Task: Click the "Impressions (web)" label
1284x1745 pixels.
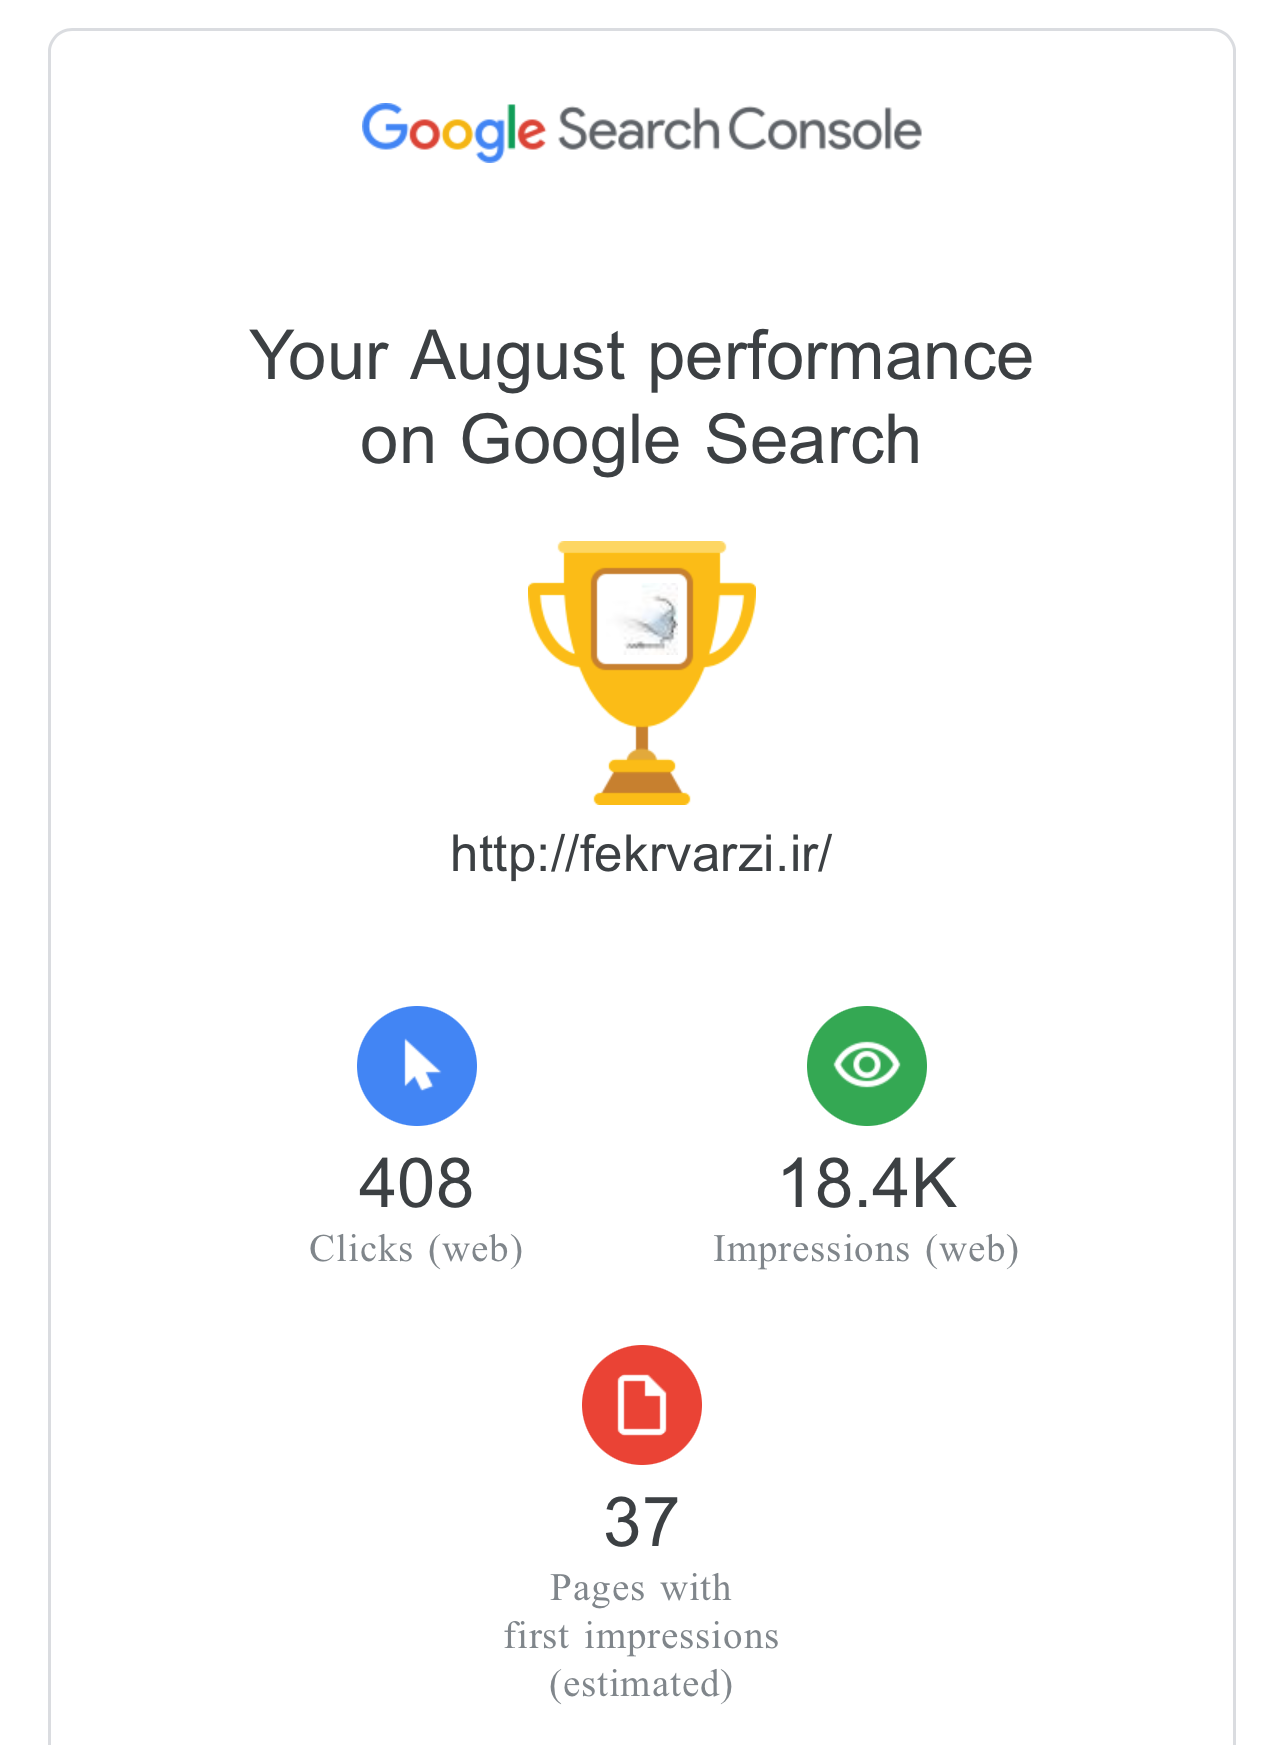Action: pos(866,1249)
